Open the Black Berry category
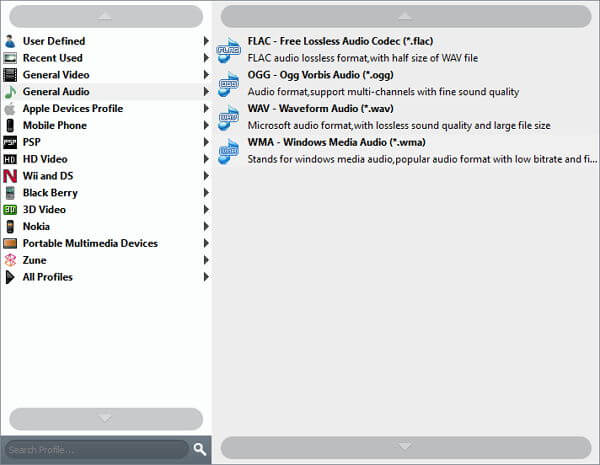Viewport: 600px width, 465px height. (x=106, y=193)
